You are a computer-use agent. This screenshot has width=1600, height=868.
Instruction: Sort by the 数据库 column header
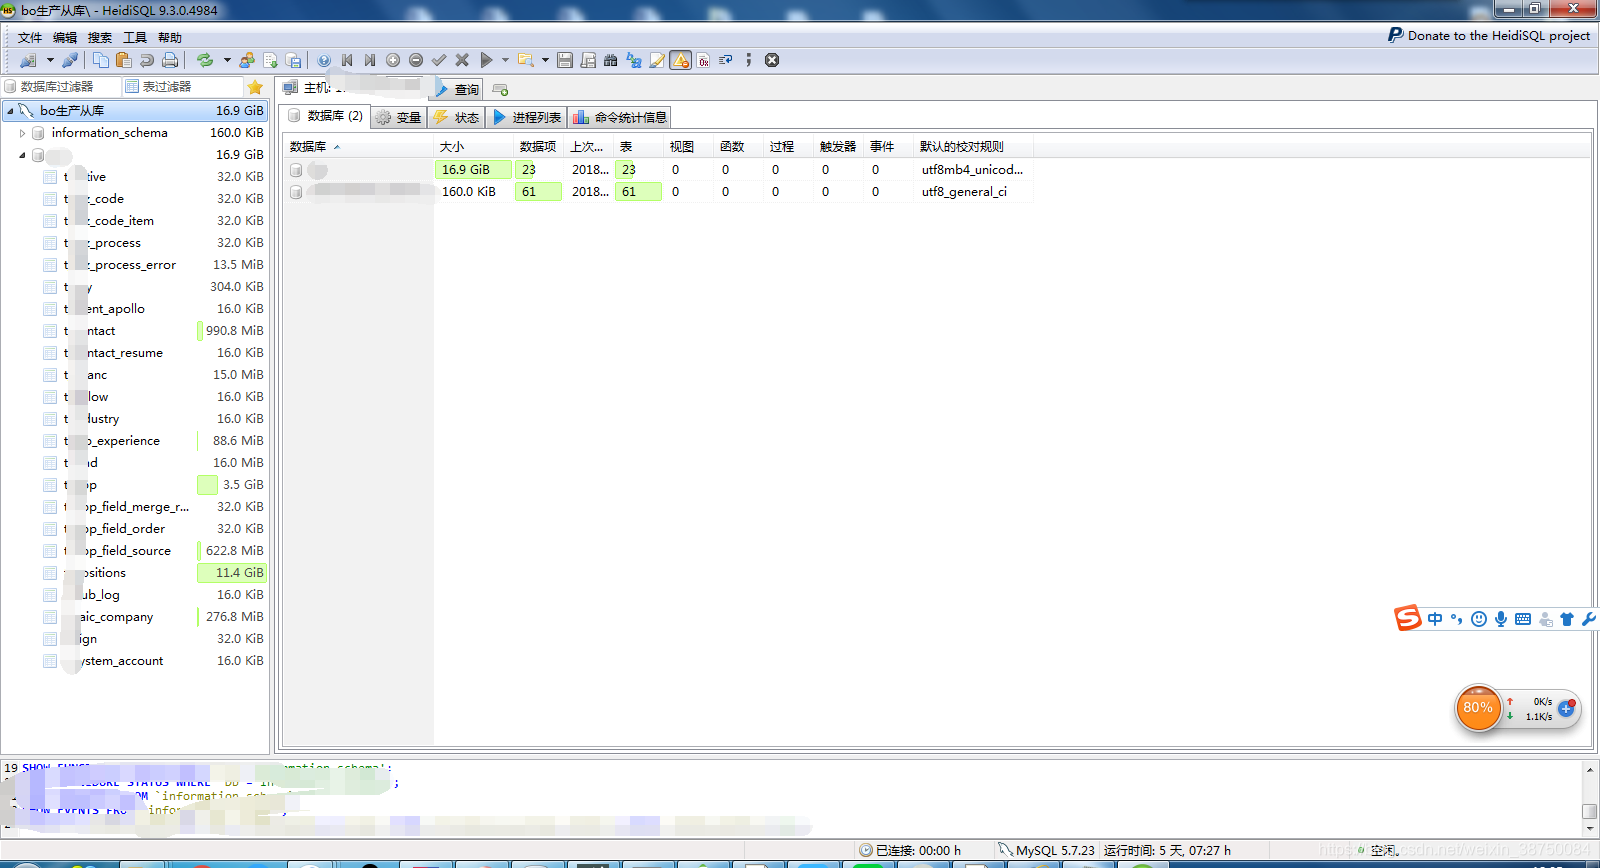tap(358, 146)
